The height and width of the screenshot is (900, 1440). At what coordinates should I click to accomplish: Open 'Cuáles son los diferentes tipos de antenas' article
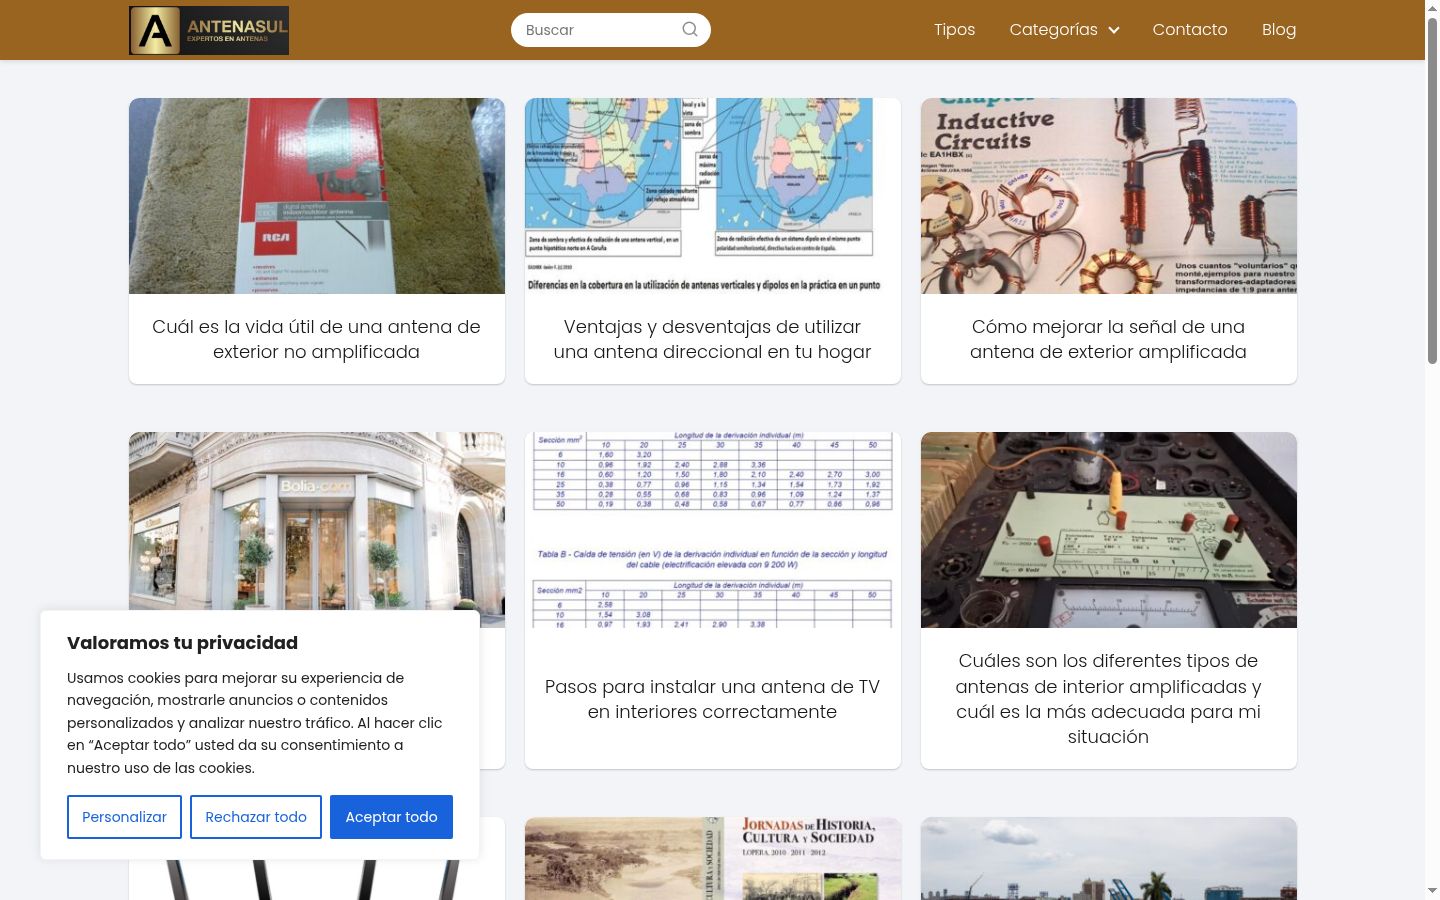1109,699
